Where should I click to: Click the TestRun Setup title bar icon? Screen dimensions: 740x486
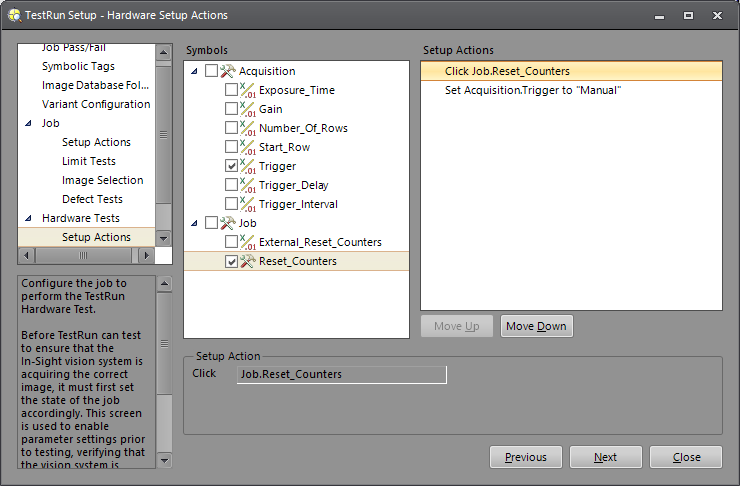coord(14,15)
